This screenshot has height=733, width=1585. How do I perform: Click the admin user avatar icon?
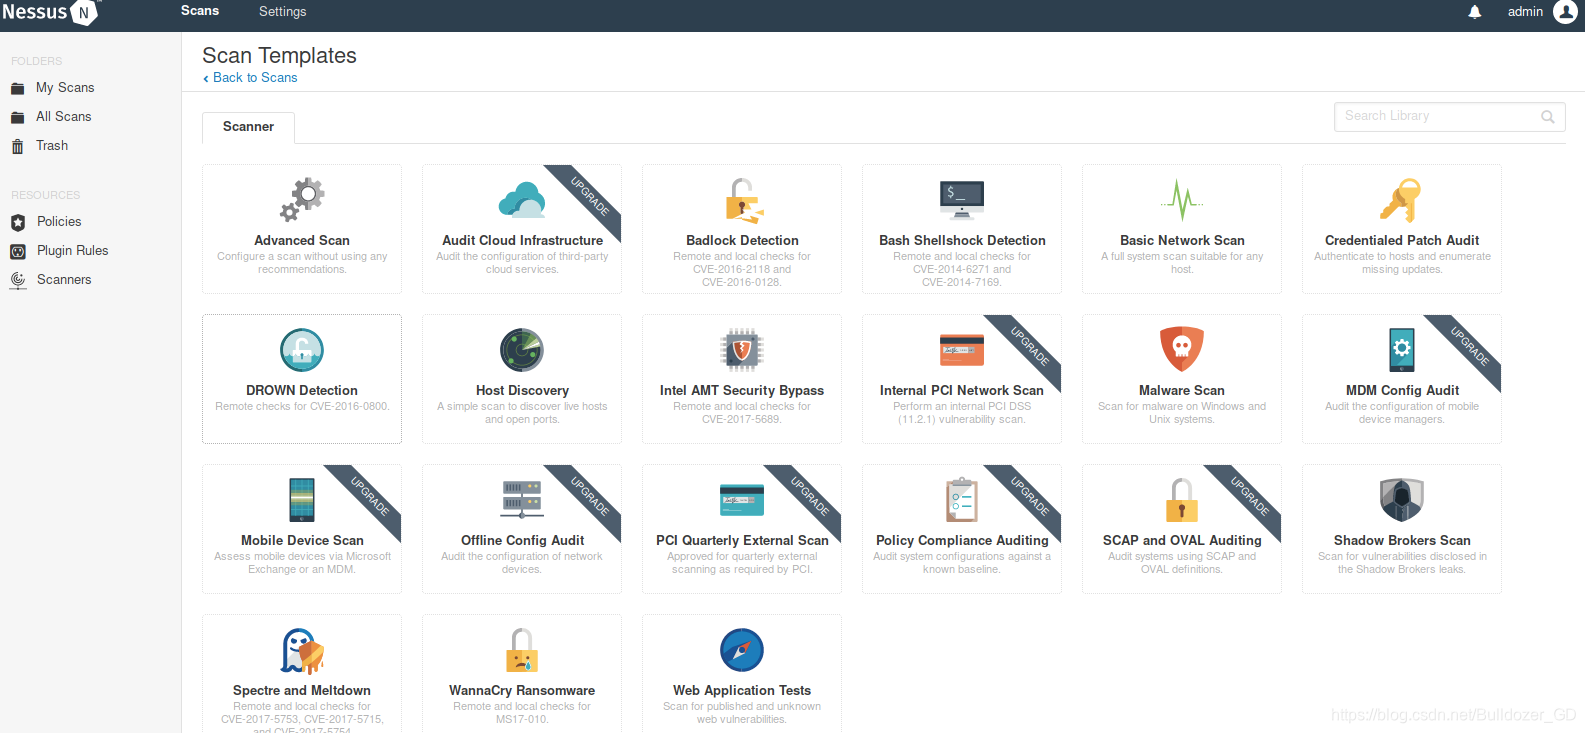coord(1565,12)
